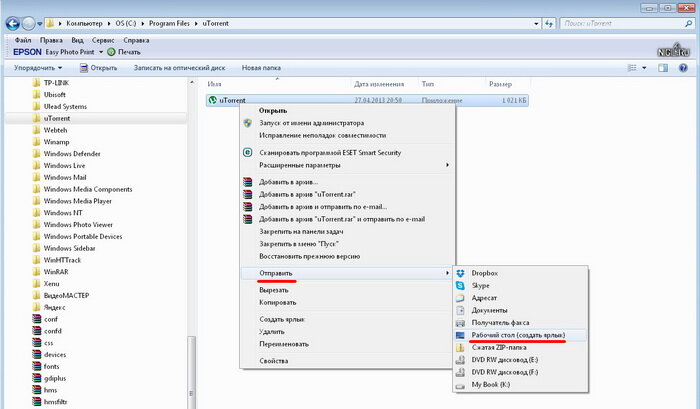Click the Skype icon in Send To submenu

point(460,285)
